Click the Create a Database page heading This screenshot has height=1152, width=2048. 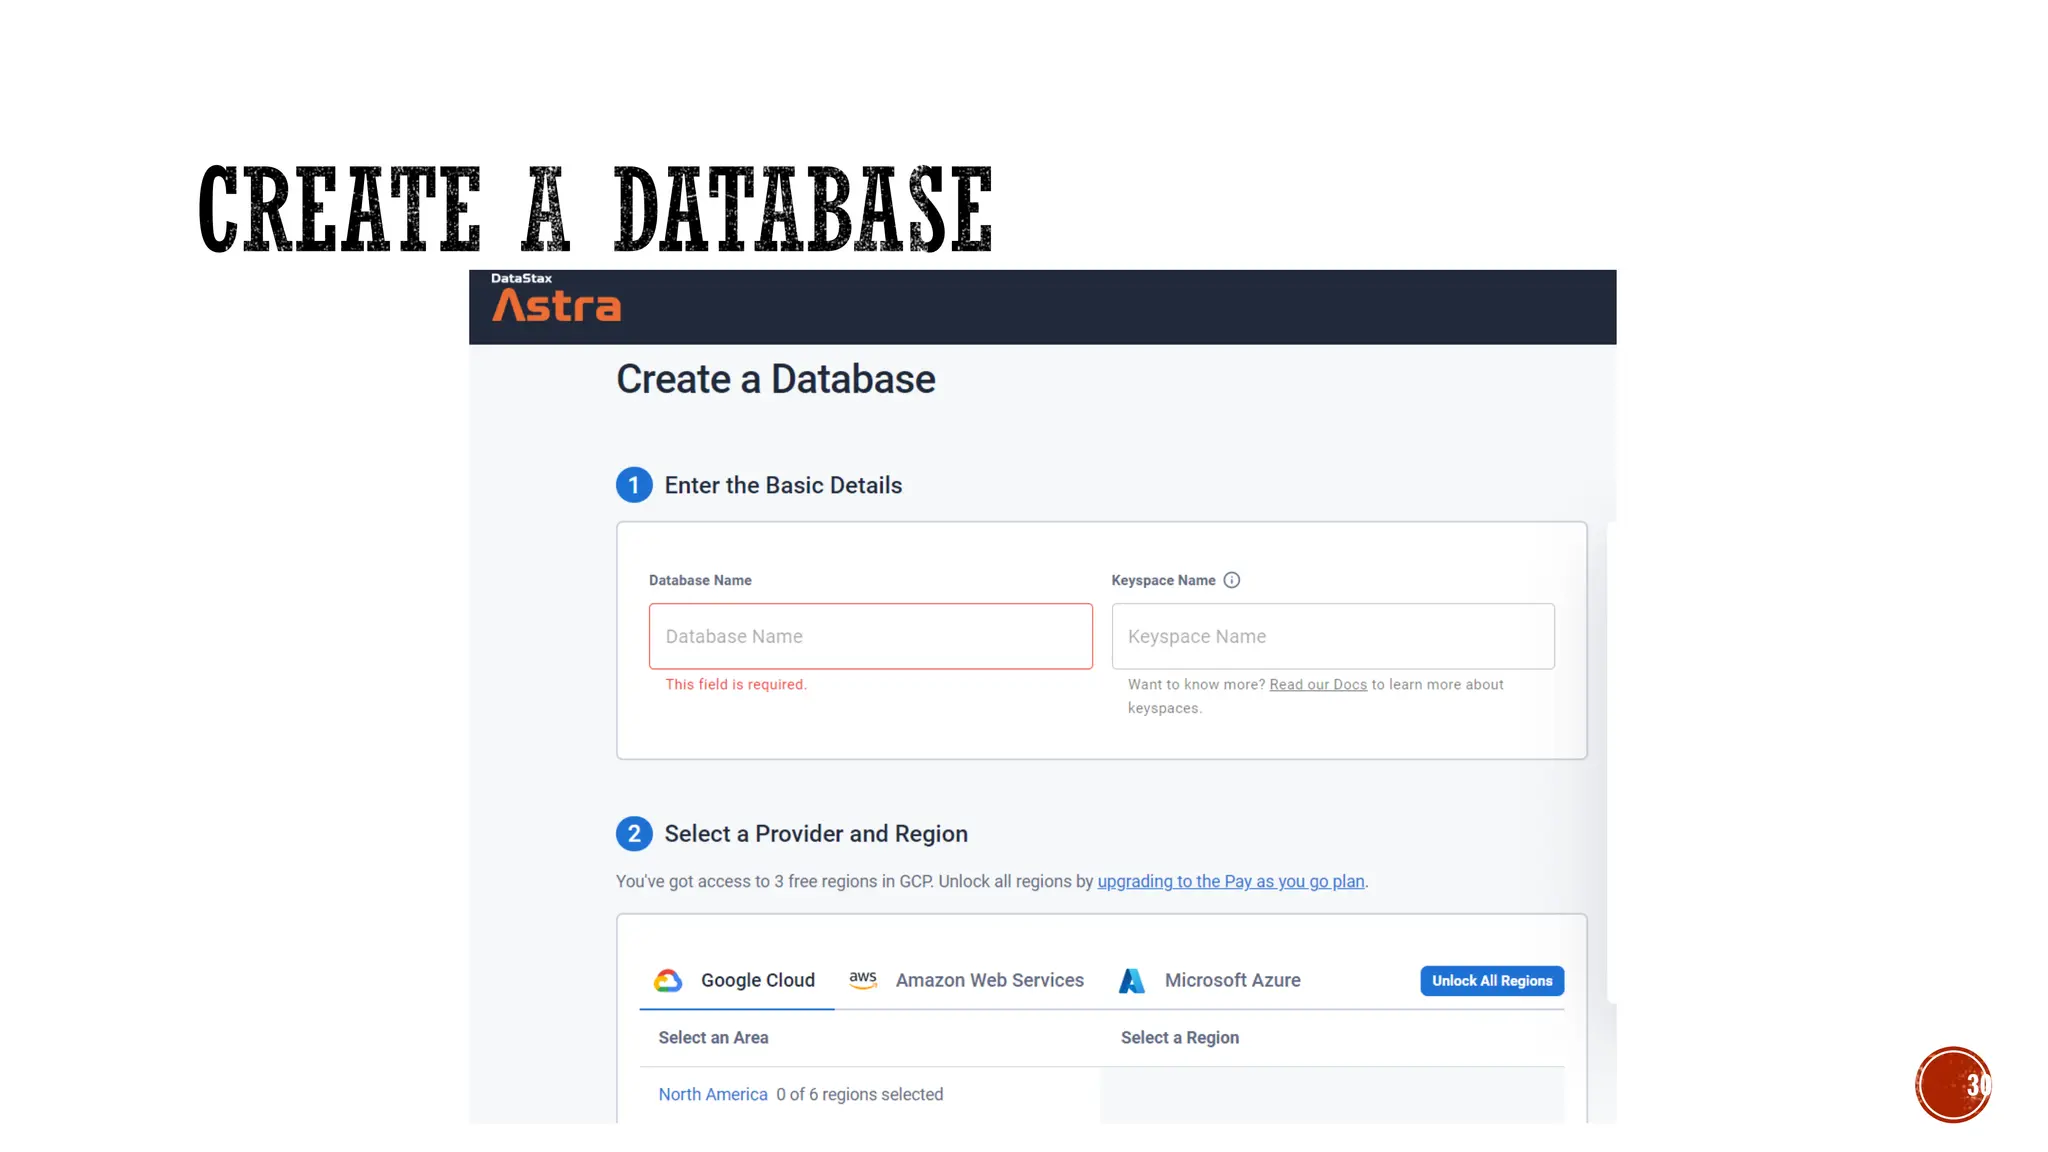776,380
